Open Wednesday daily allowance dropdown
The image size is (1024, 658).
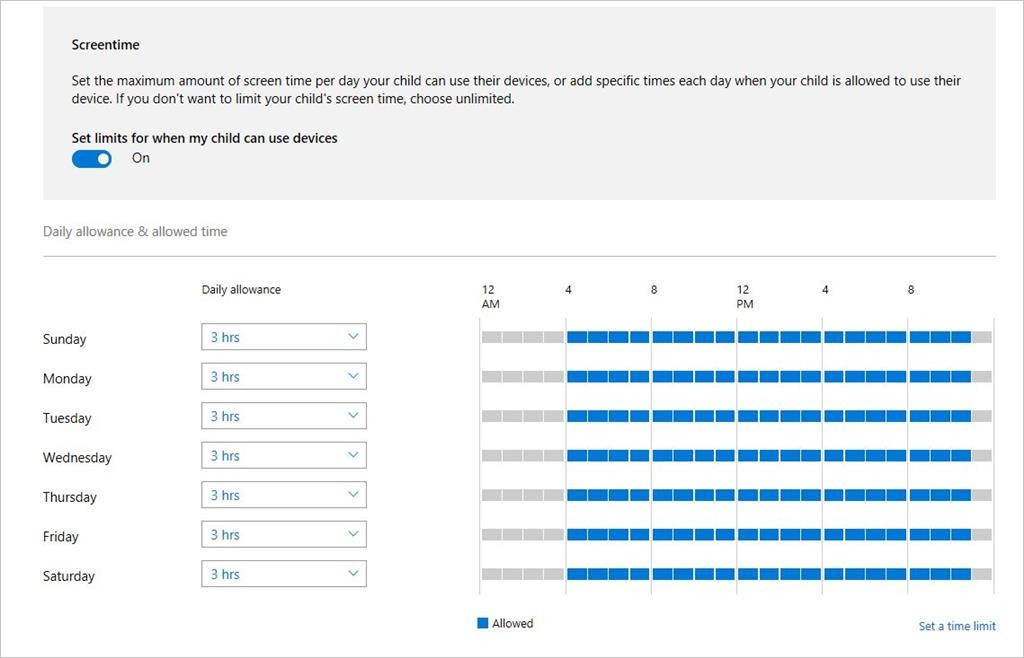click(284, 456)
